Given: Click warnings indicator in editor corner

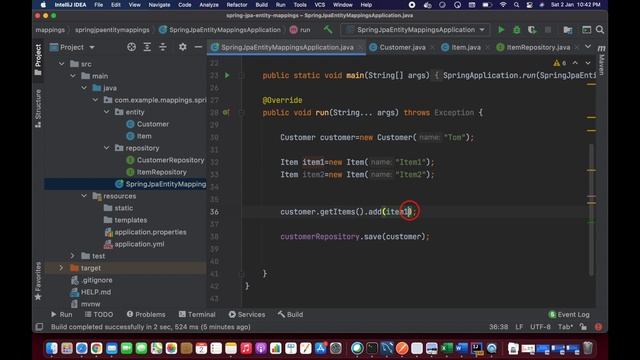Looking at the screenshot, I should pos(559,63).
